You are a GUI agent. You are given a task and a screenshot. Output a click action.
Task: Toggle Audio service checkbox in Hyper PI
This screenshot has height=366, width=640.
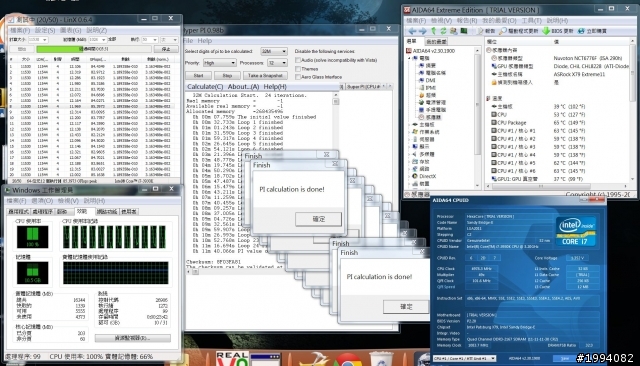tap(298, 60)
